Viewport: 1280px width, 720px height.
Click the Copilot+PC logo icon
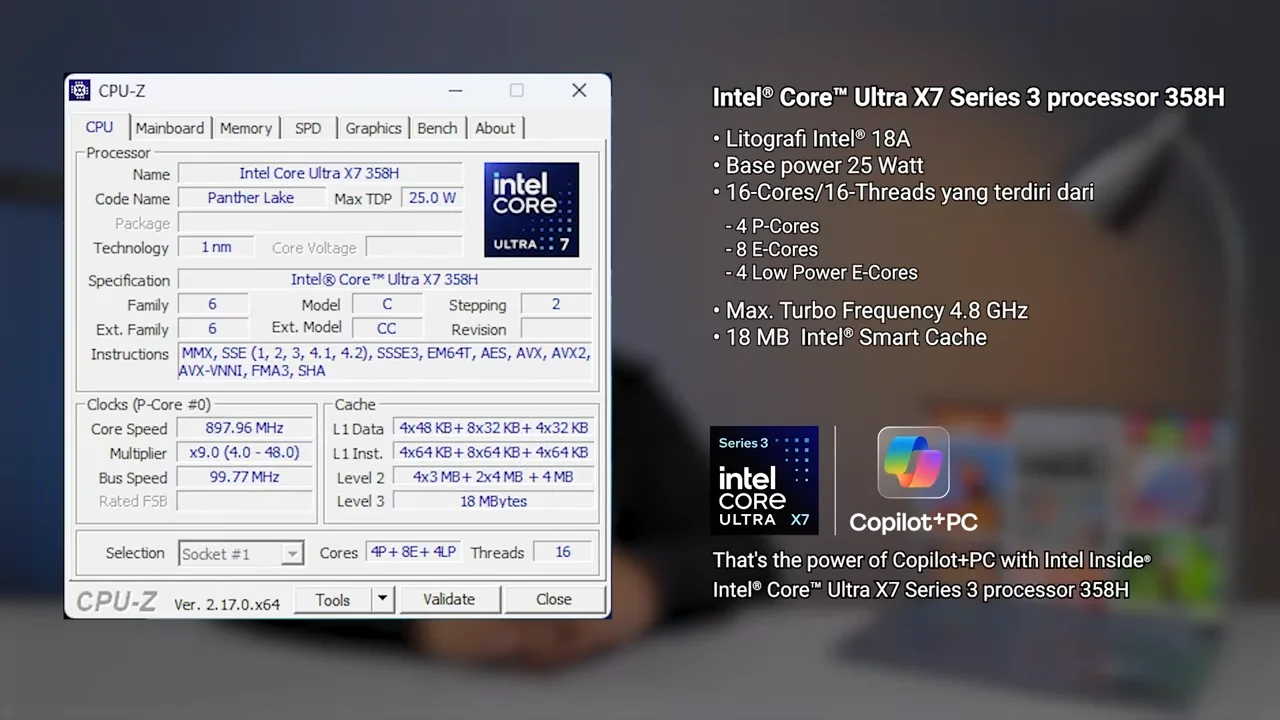point(913,462)
